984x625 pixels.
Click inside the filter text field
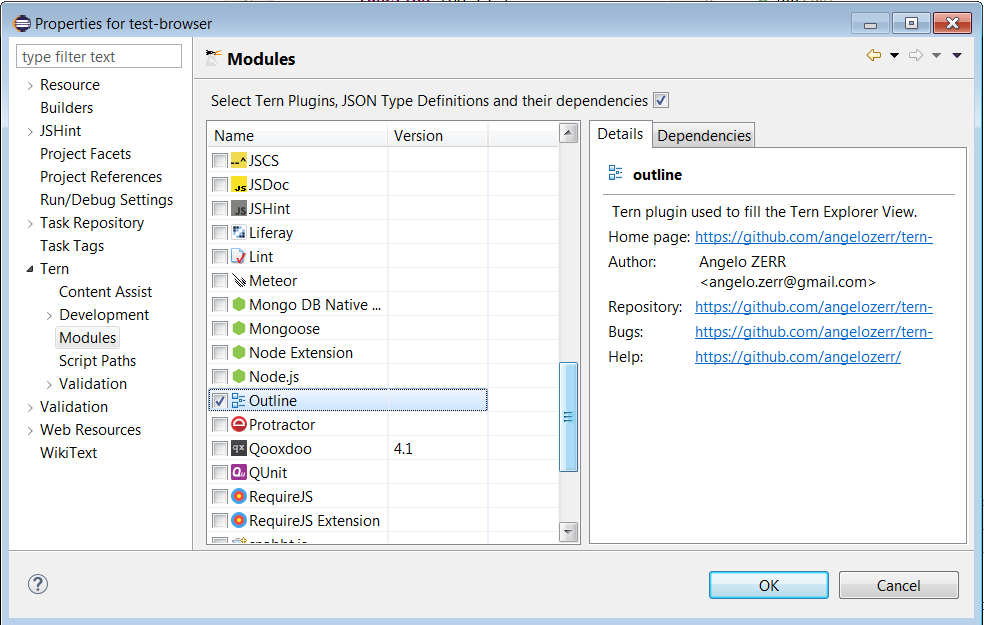(x=98, y=56)
